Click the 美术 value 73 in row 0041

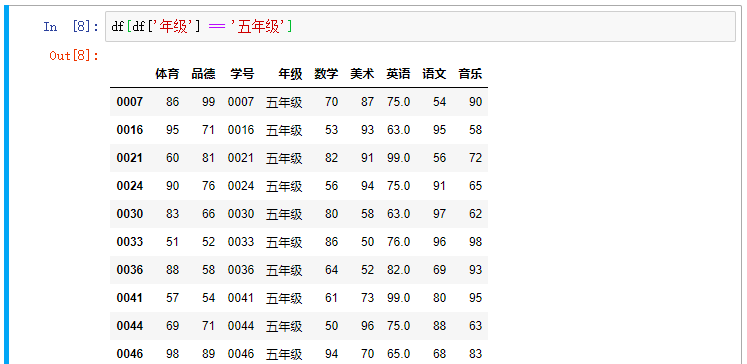pos(367,298)
